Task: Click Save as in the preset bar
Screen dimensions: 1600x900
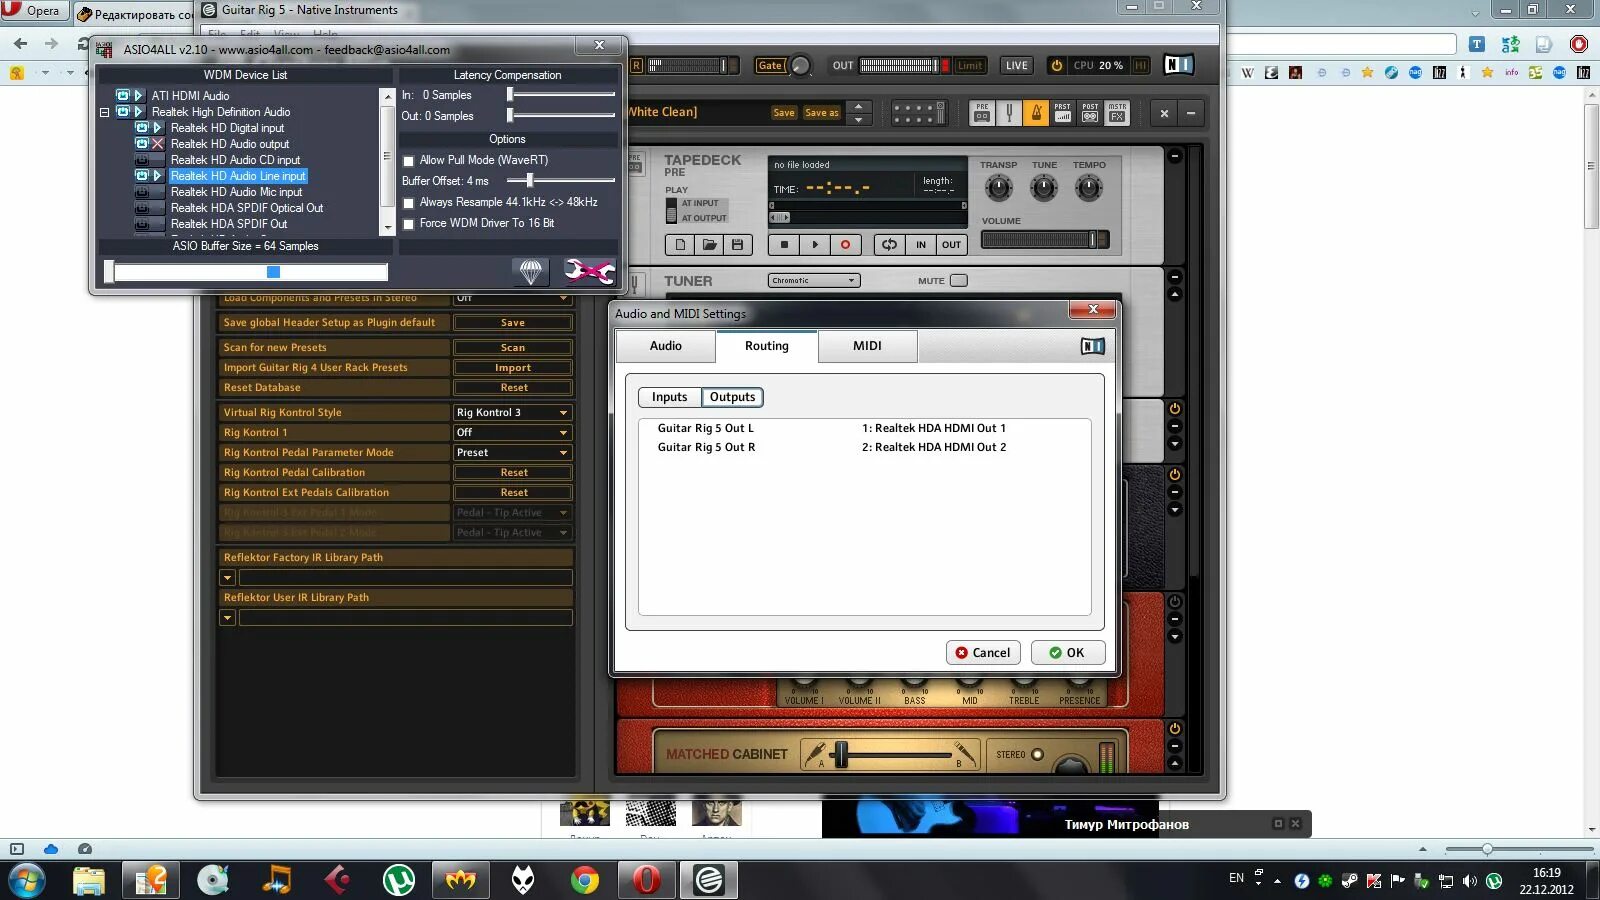Action: 822,113
